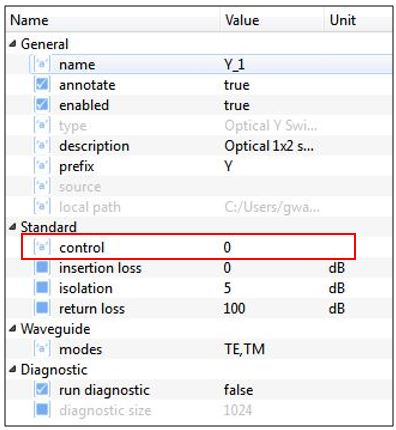Click the string icon beside name property
Screen dimensions: 396x430
[42, 64]
